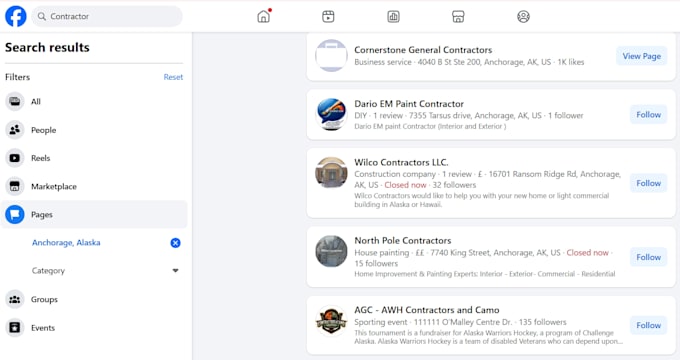Click the Anchorage, Alaska location link

coord(66,242)
